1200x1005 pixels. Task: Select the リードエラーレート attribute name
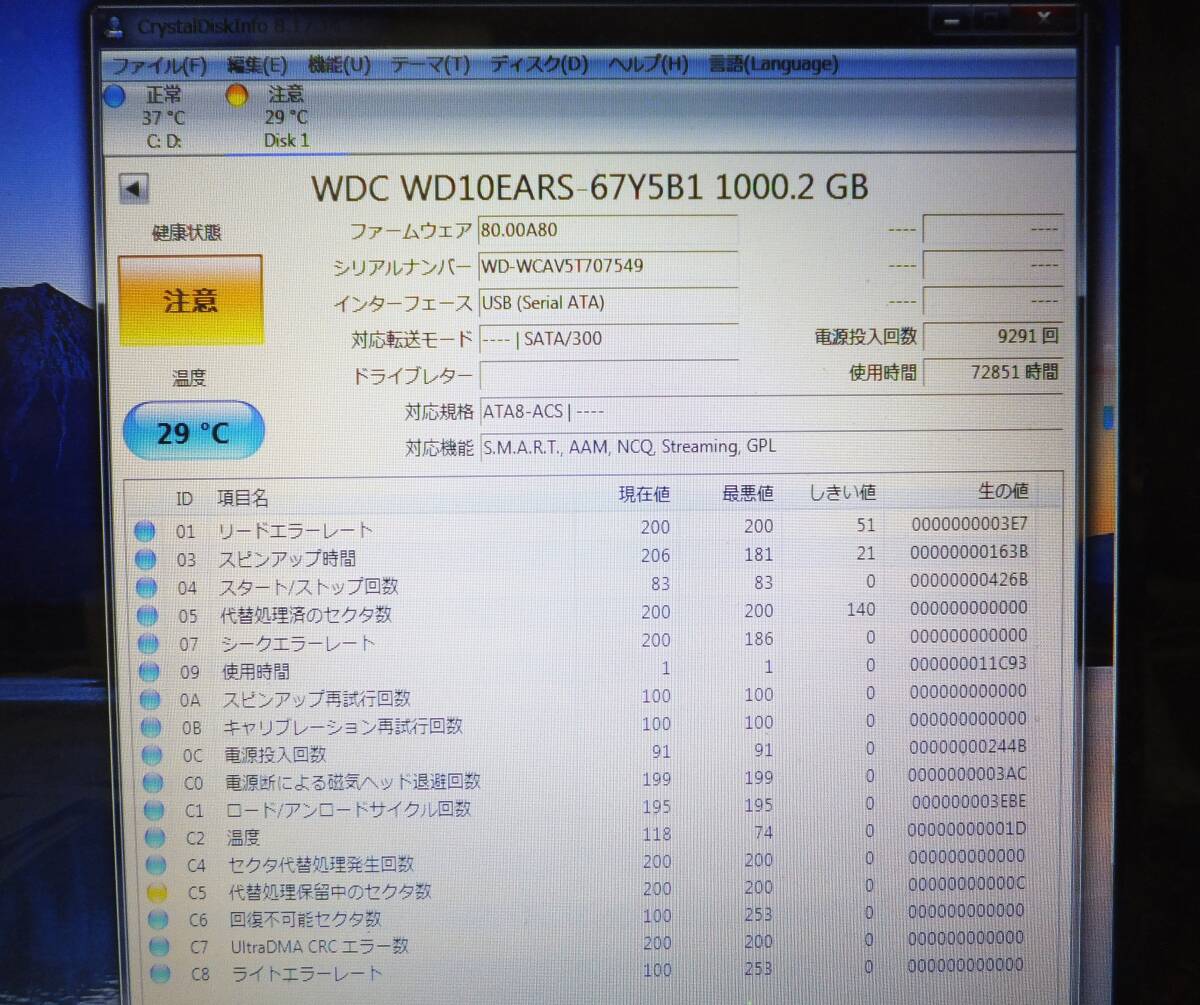click(295, 530)
